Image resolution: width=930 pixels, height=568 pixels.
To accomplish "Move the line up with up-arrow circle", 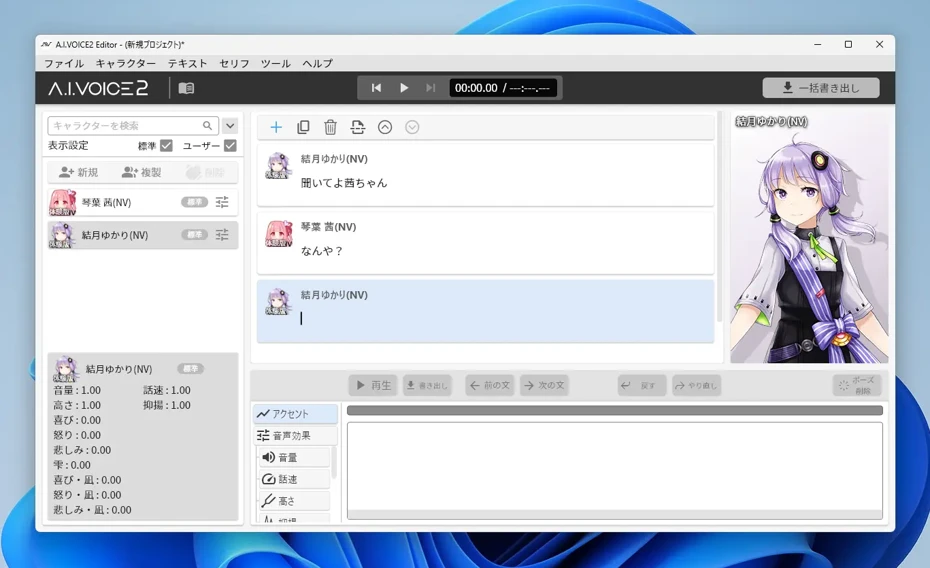I will point(385,127).
